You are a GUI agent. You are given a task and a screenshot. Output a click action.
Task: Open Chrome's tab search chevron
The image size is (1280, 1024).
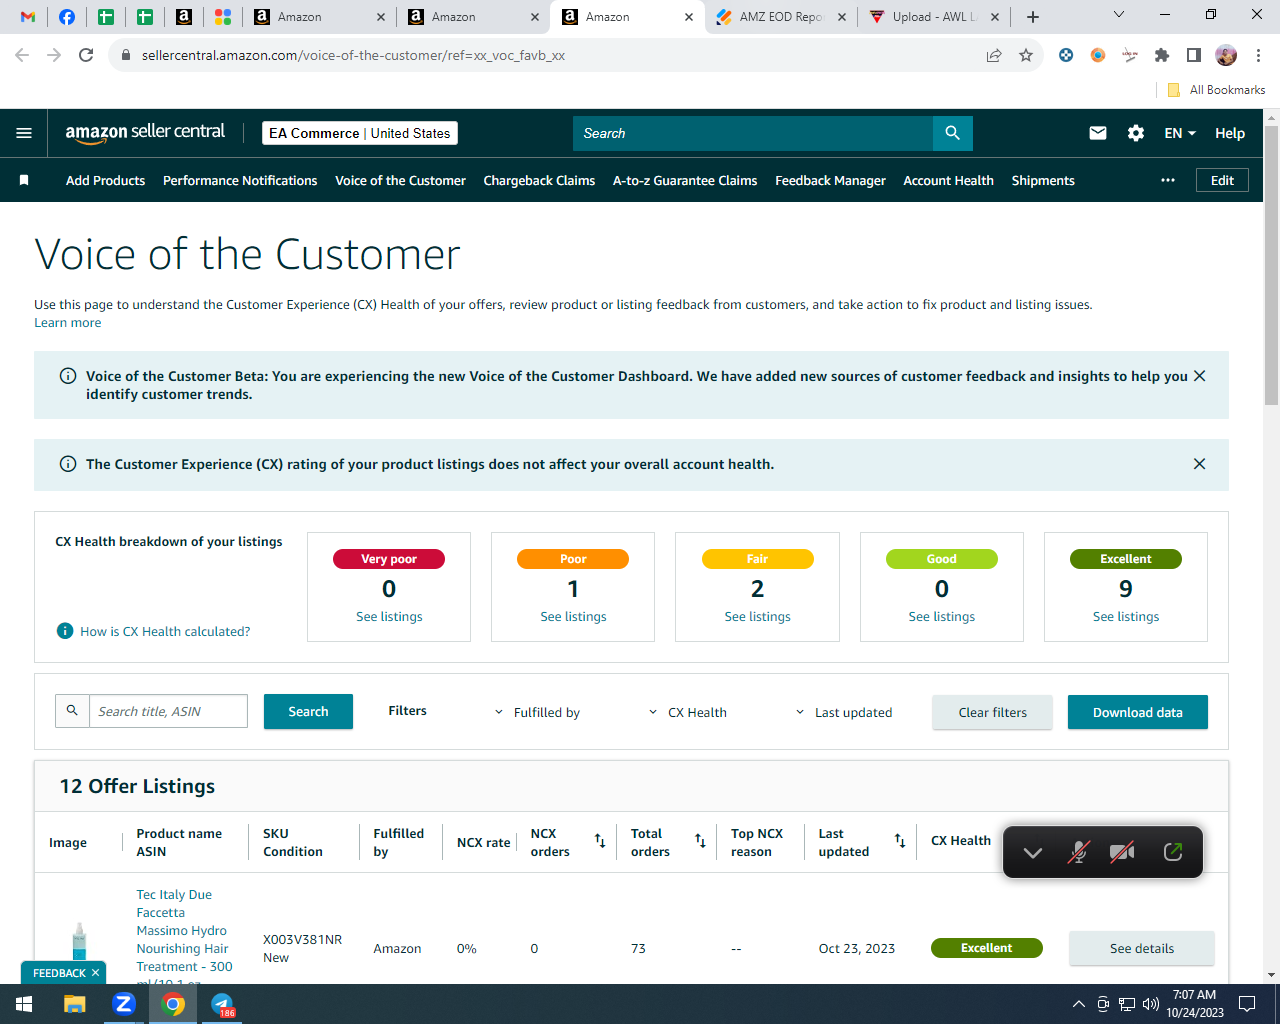(1119, 15)
